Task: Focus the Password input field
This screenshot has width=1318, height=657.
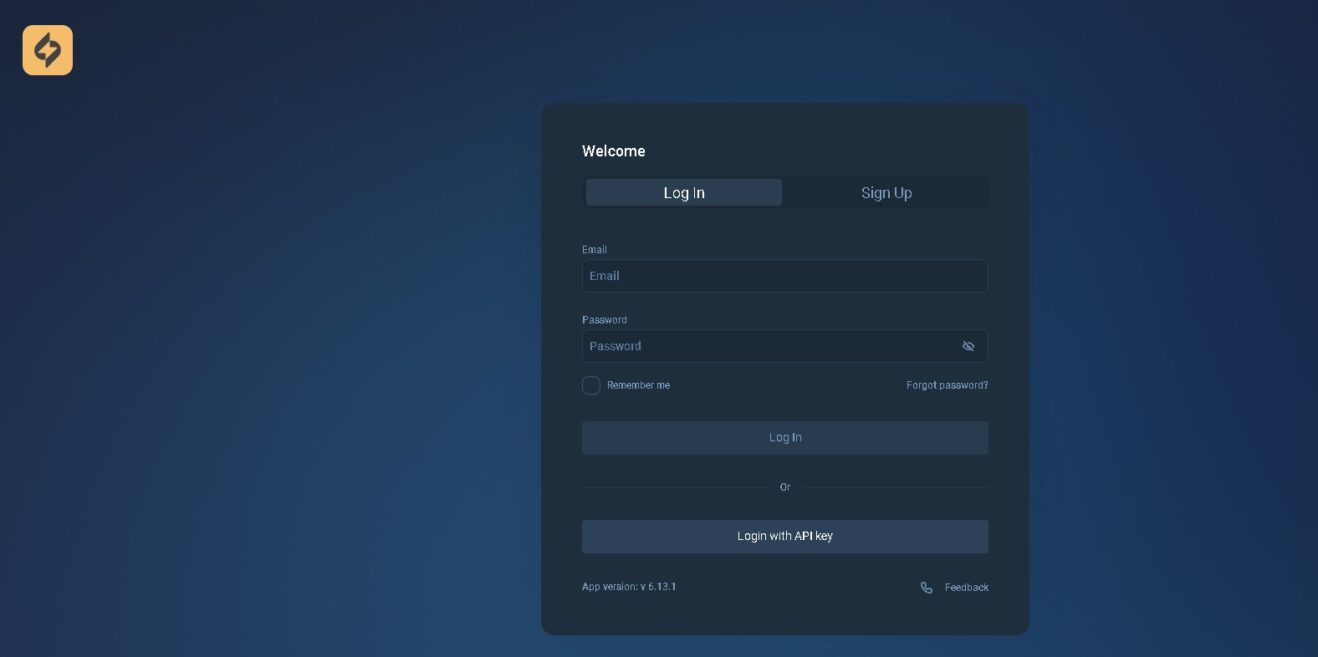Action: [x=765, y=346]
